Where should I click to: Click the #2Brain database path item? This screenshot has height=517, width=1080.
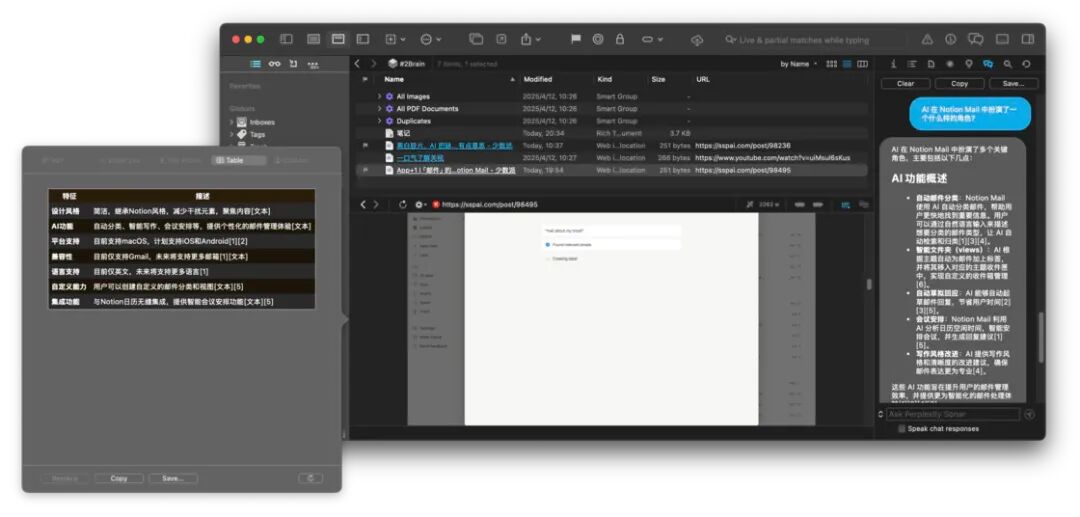coord(406,64)
